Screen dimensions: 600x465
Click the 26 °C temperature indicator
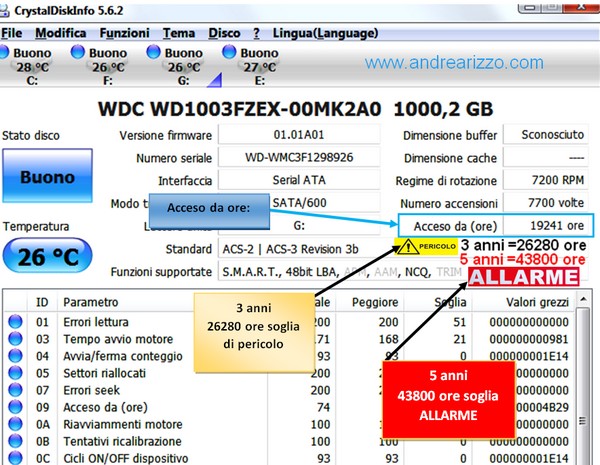[47, 256]
